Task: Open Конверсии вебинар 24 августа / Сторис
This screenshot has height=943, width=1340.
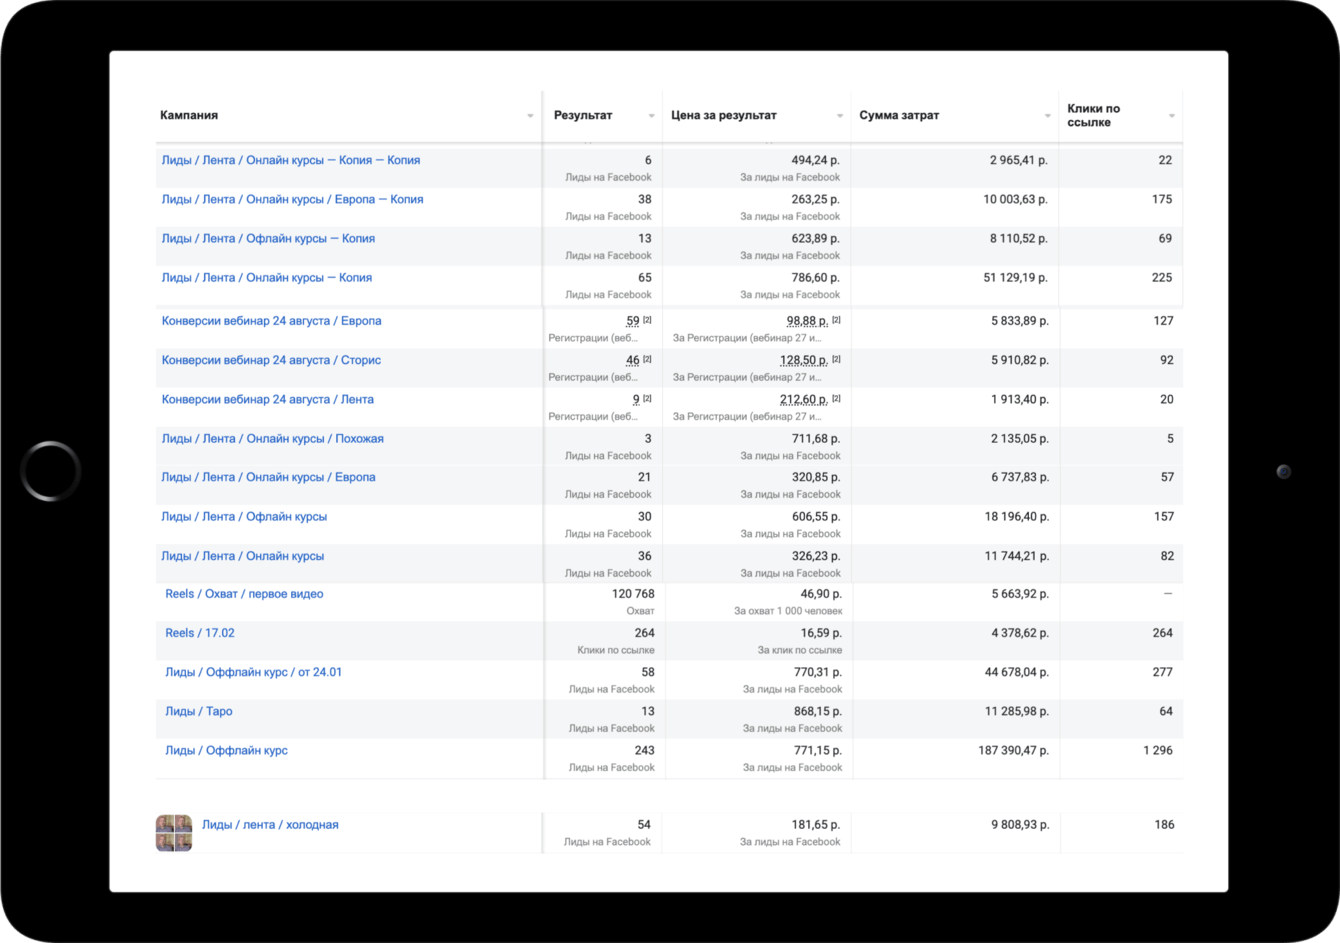Action: tap(271, 360)
